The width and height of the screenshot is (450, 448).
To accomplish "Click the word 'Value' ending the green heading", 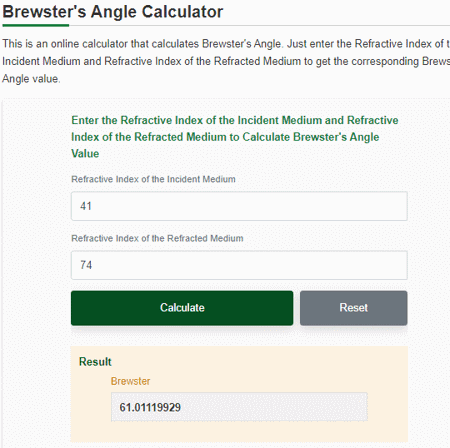I will 85,154.
